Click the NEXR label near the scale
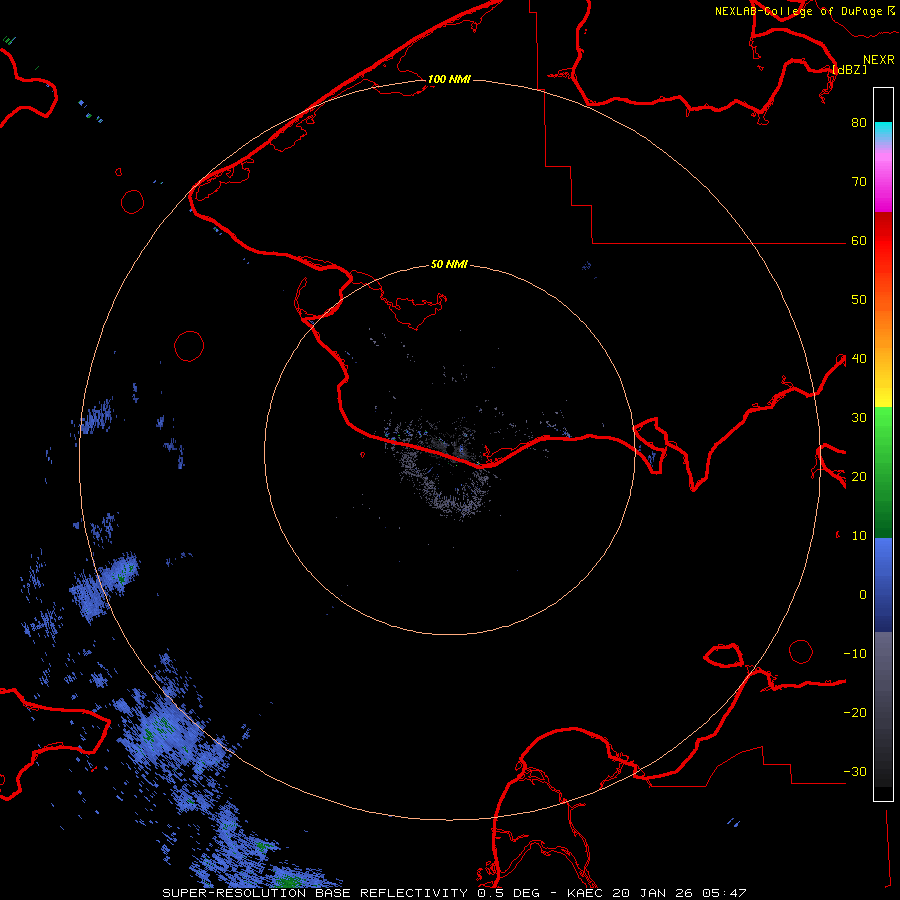This screenshot has height=900, width=900. pos(878,60)
